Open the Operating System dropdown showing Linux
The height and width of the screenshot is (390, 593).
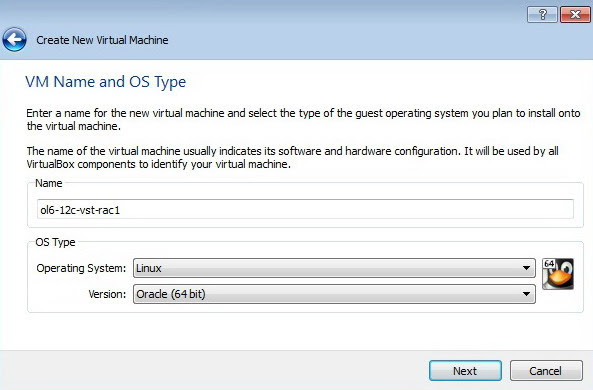click(x=334, y=268)
